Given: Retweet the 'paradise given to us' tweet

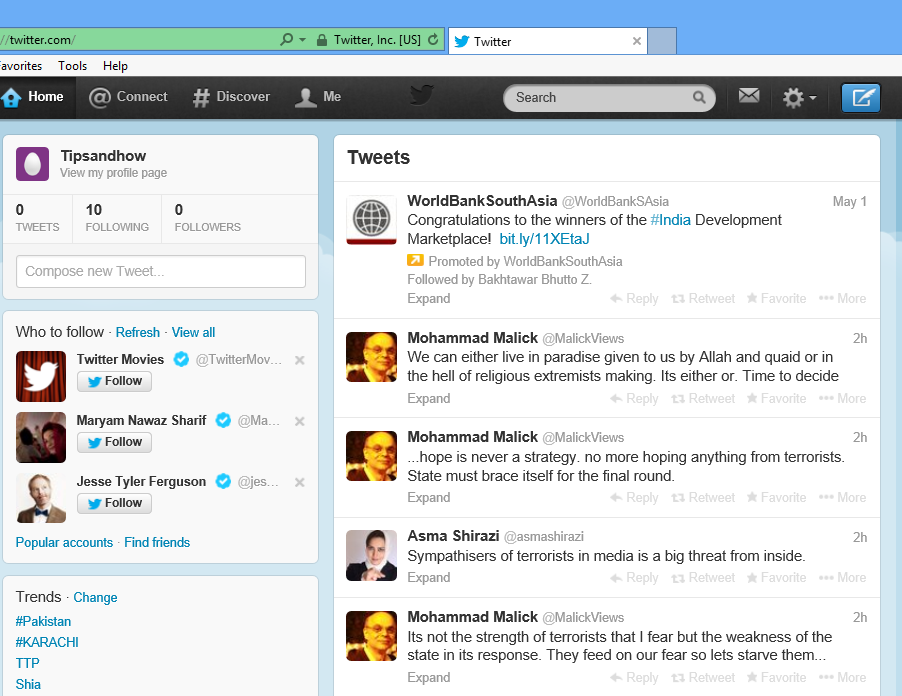Looking at the screenshot, I should pos(703,399).
